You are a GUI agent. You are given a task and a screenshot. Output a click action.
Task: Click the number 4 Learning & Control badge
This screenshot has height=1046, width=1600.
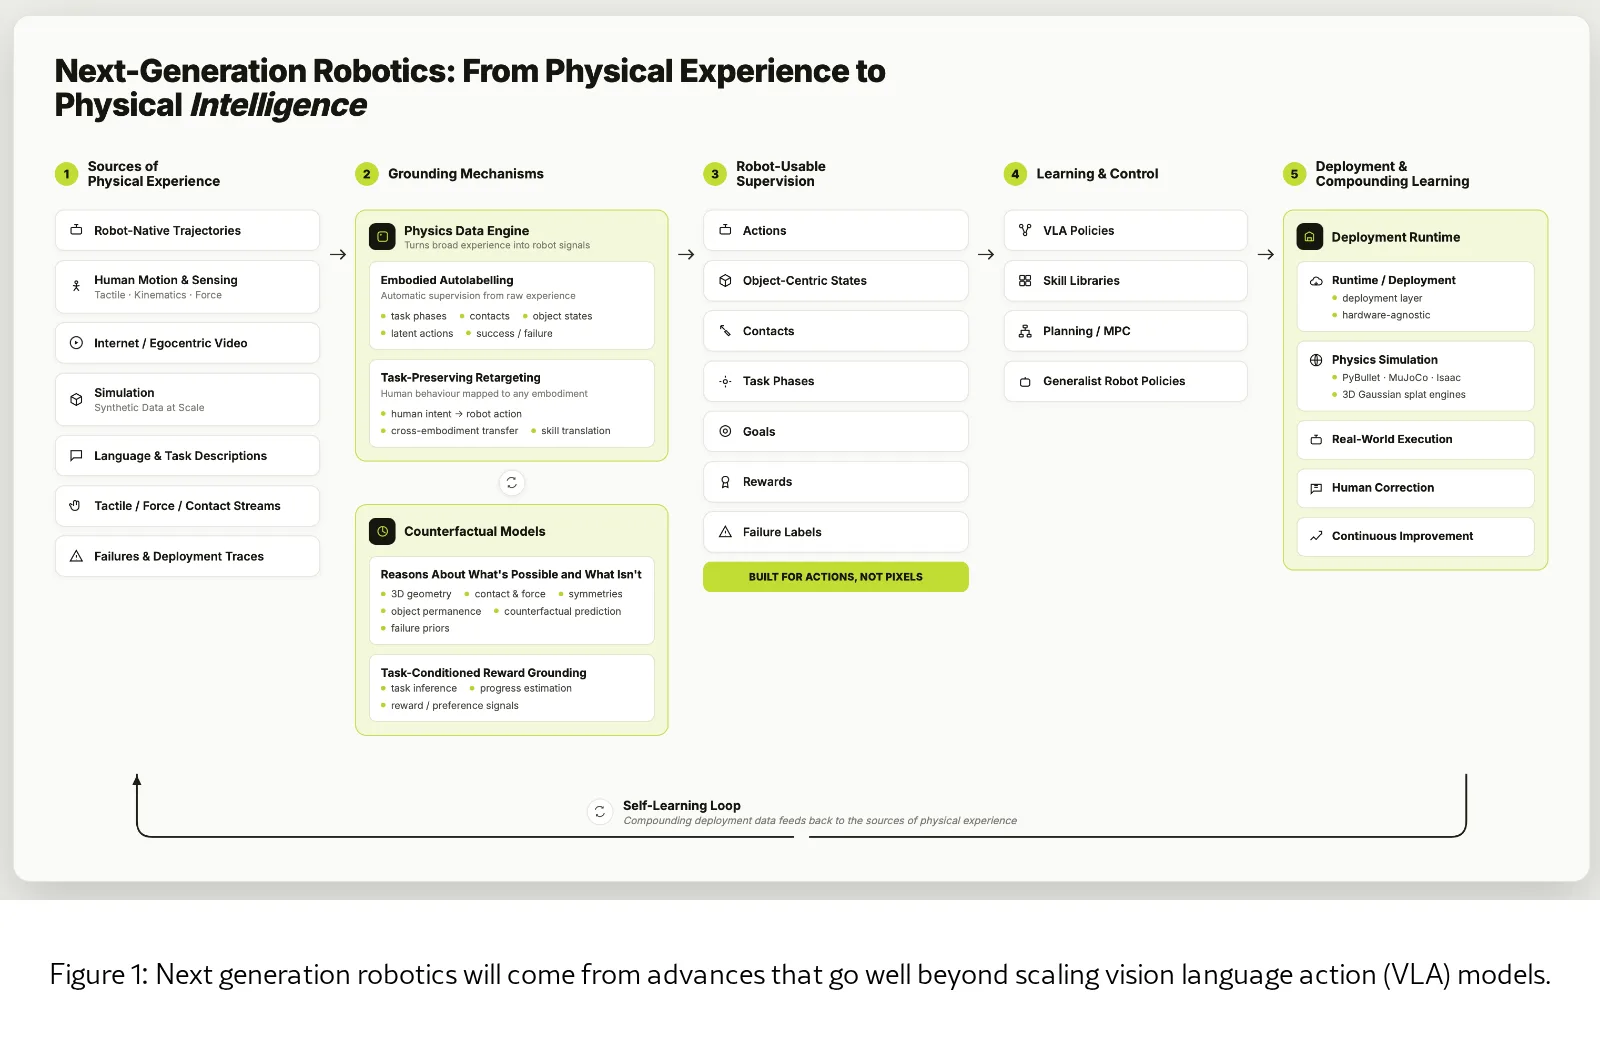1015,174
